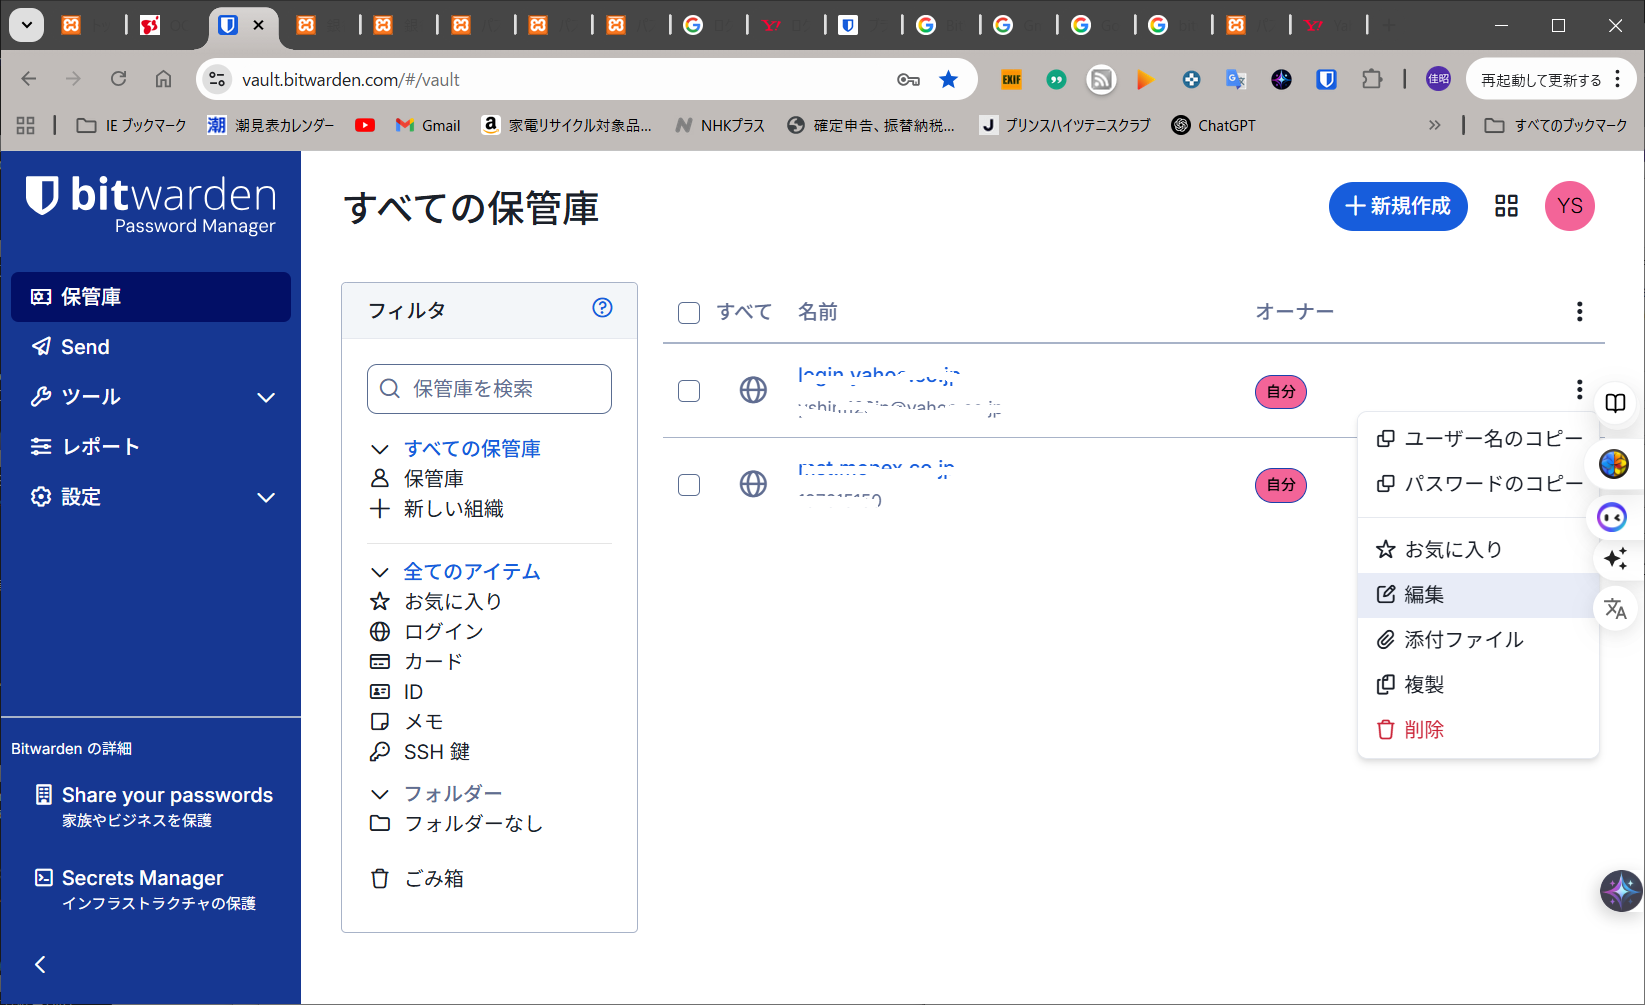This screenshot has width=1645, height=1005.
Task: Click the Bitwarden extension icon in toolbar
Action: click(x=1326, y=80)
